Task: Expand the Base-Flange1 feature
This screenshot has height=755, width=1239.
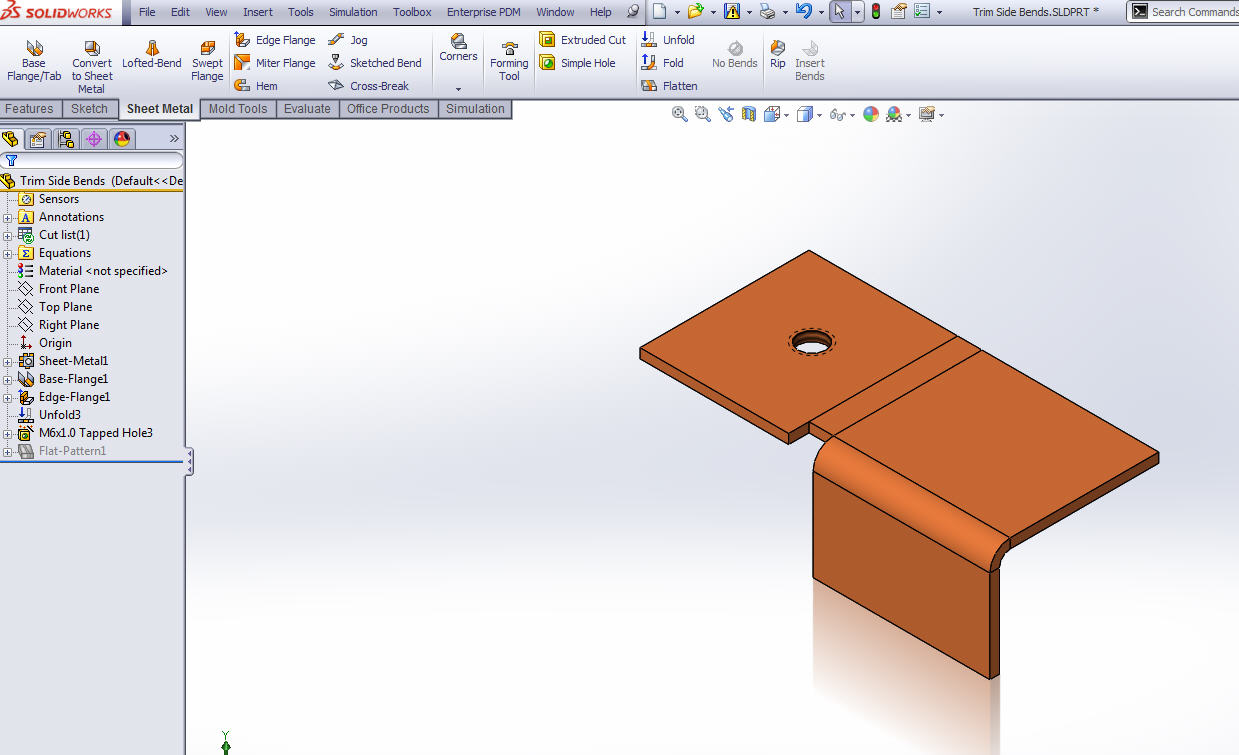Action: [8, 379]
